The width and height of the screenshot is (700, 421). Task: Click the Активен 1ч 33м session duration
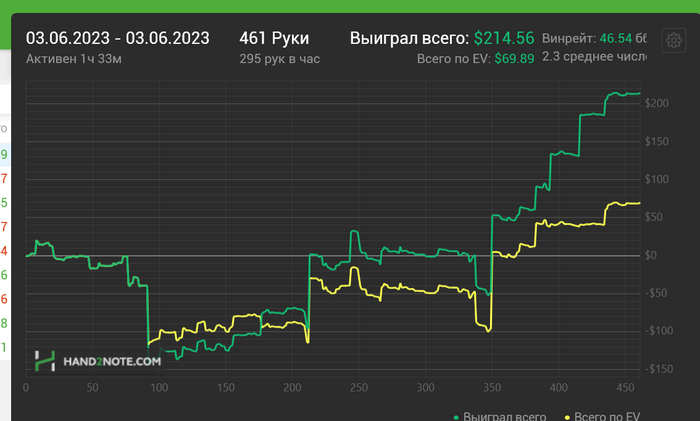tap(74, 59)
